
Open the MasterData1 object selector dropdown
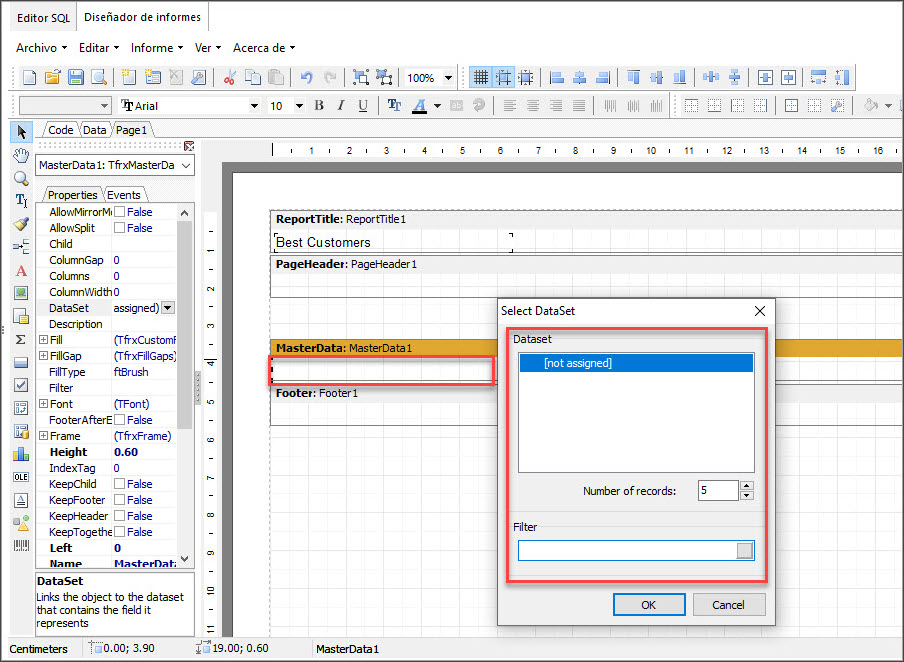click(186, 166)
